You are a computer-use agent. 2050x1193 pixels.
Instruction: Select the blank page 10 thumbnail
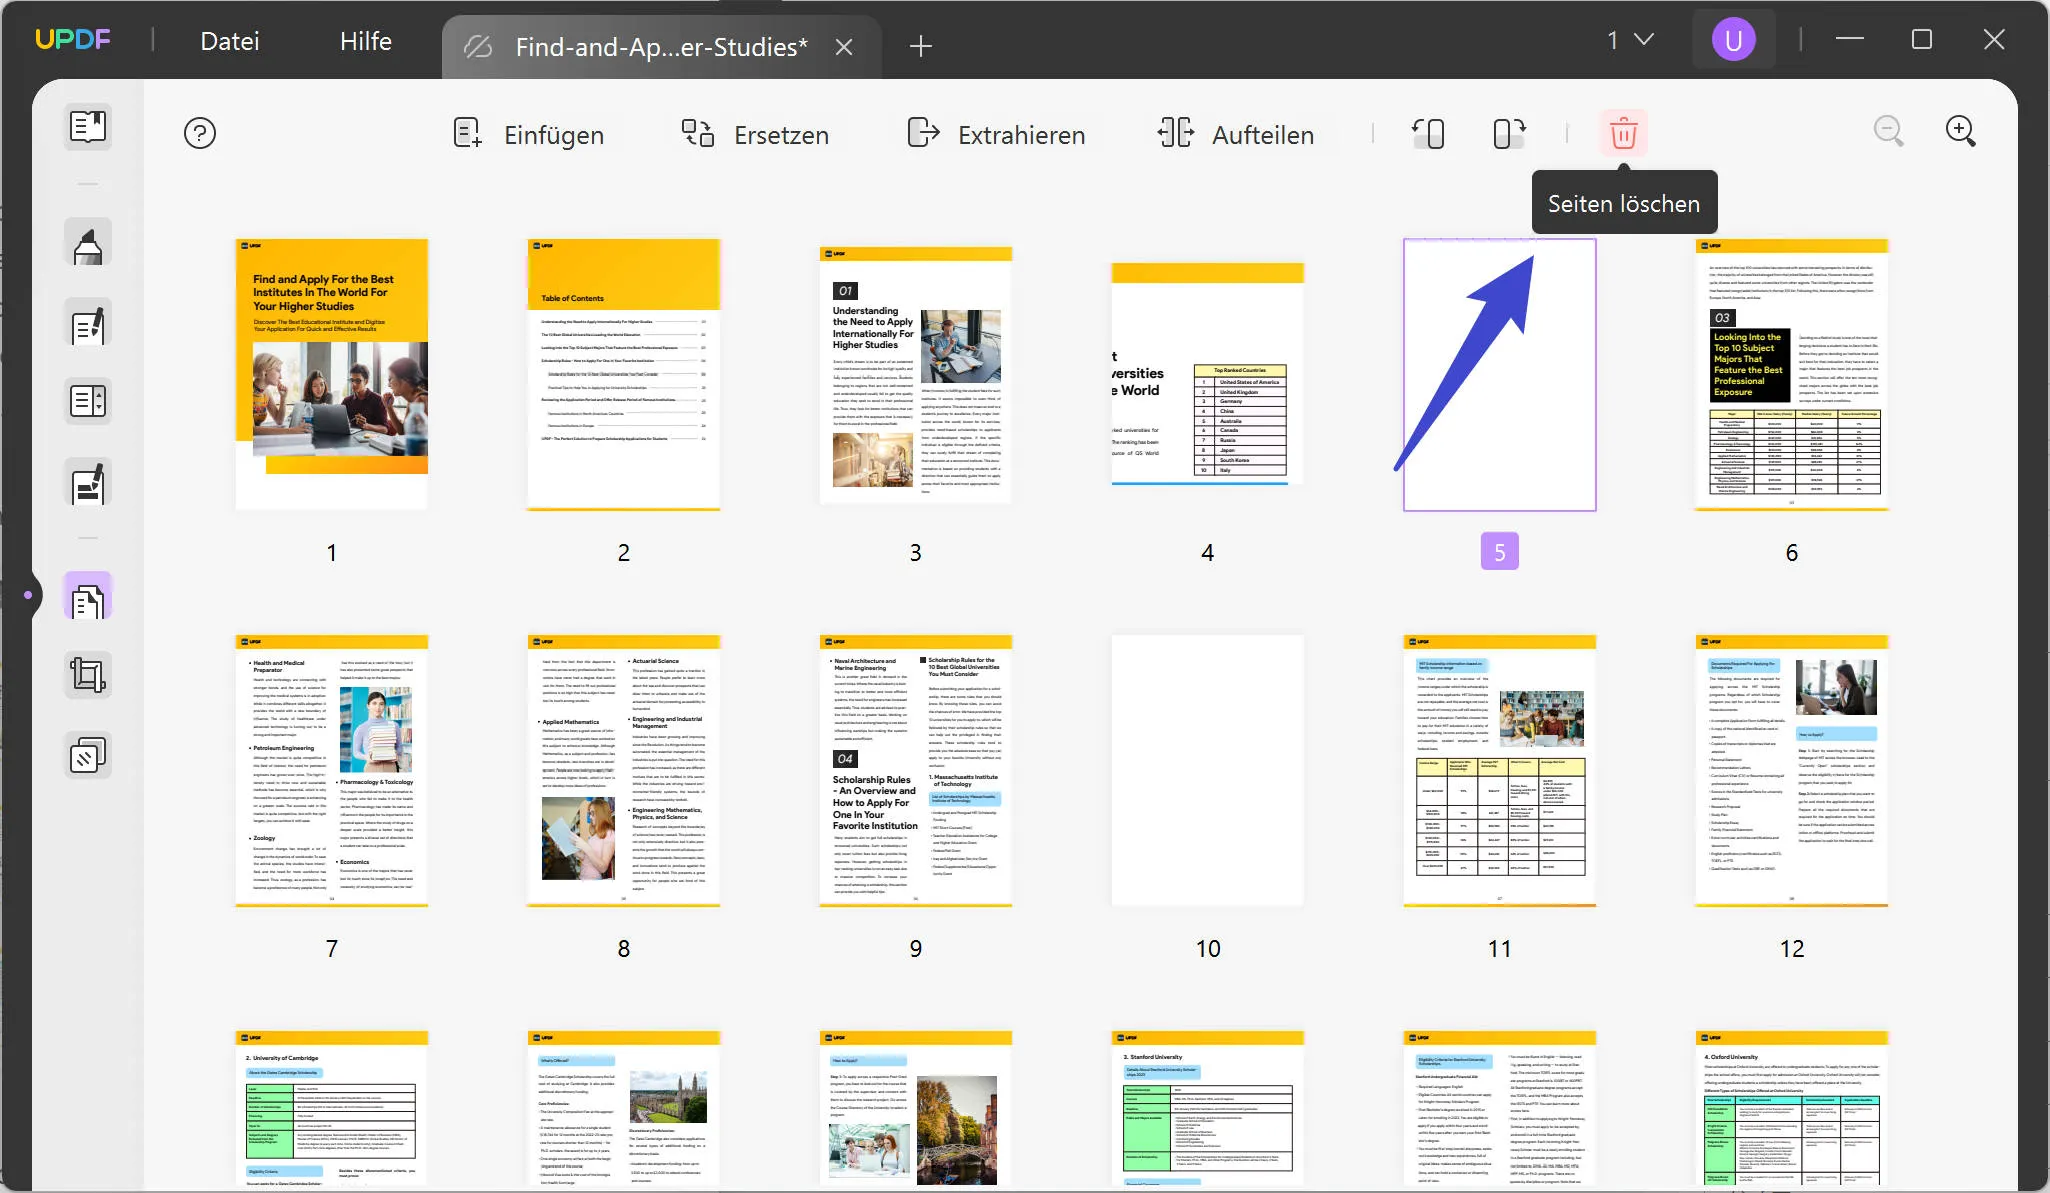pyautogui.click(x=1207, y=770)
